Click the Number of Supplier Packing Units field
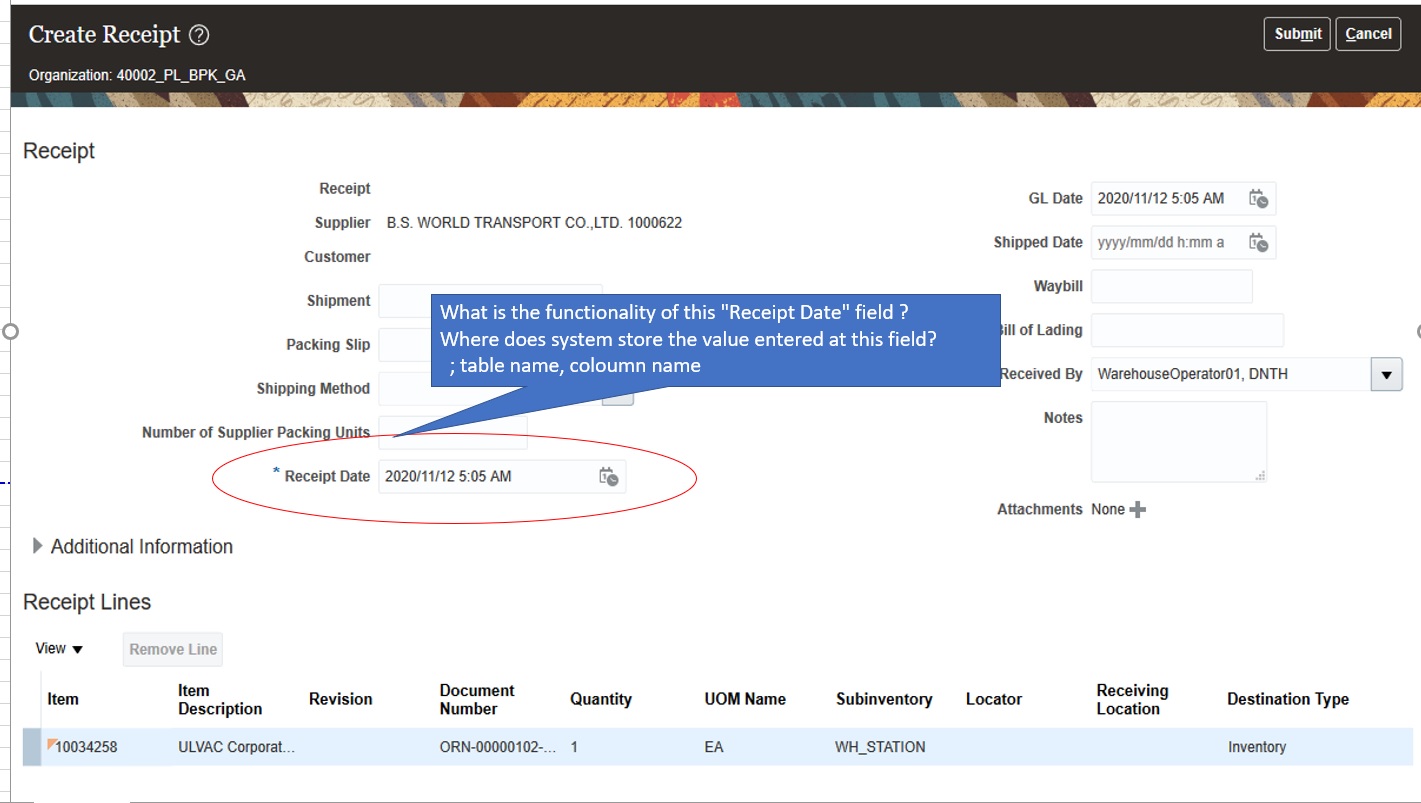Screen dimensions: 1421x803 [450, 431]
